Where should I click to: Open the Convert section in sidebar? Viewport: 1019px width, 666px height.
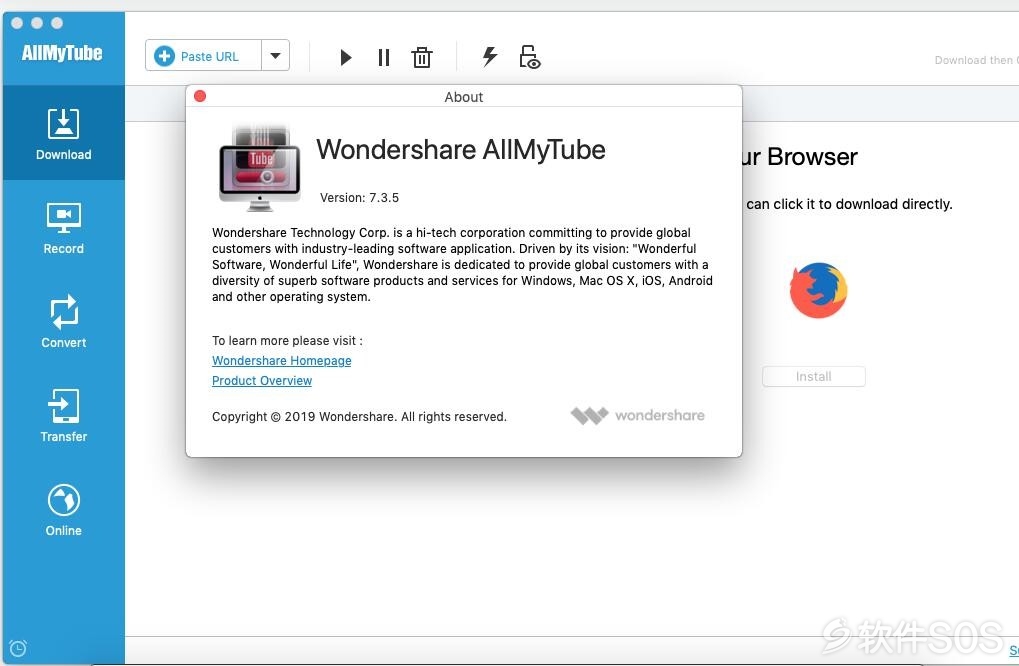64,322
